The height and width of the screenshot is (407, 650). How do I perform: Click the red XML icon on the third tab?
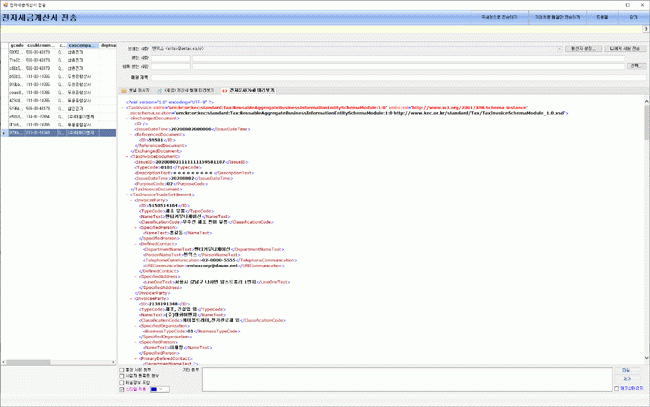pyautogui.click(x=225, y=90)
